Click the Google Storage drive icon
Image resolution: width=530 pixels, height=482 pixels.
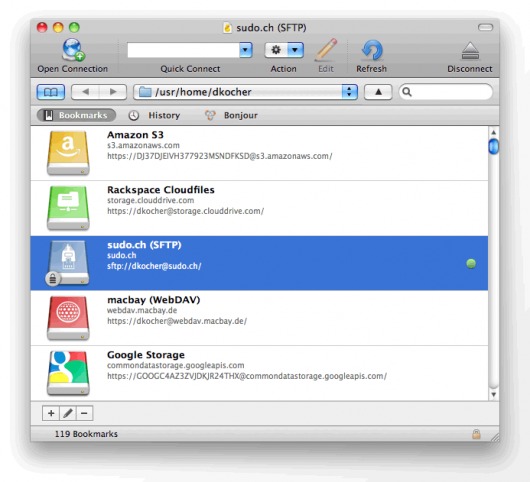pyautogui.click(x=68, y=373)
